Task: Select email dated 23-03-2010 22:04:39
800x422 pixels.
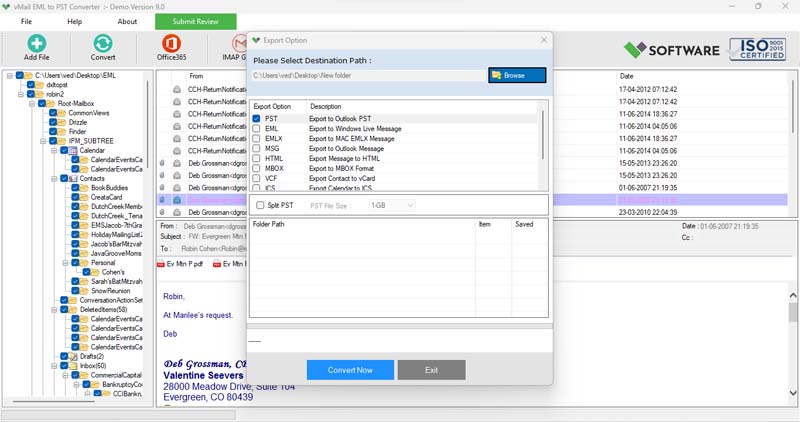Action: click(648, 212)
